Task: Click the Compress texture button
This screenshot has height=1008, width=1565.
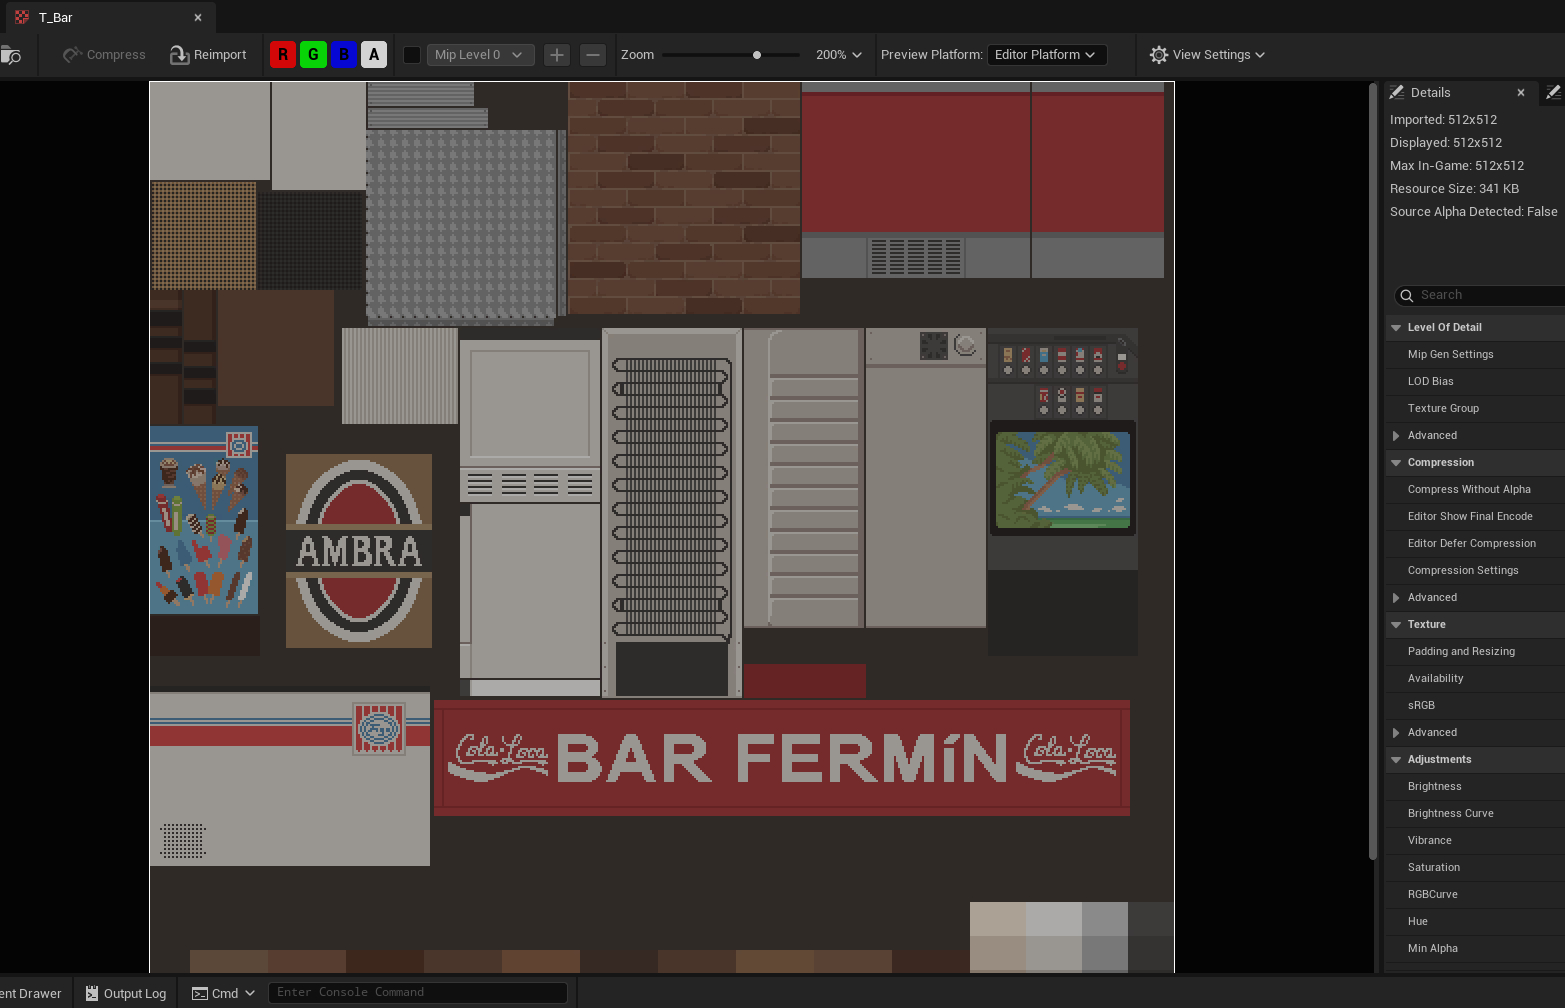Action: pos(104,55)
